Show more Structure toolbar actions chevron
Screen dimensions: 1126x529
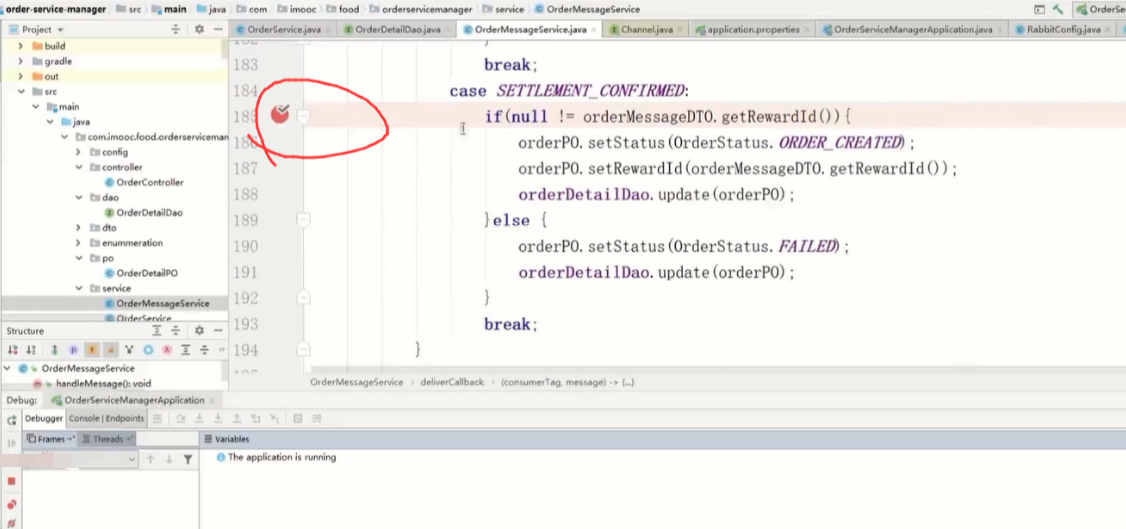point(220,350)
